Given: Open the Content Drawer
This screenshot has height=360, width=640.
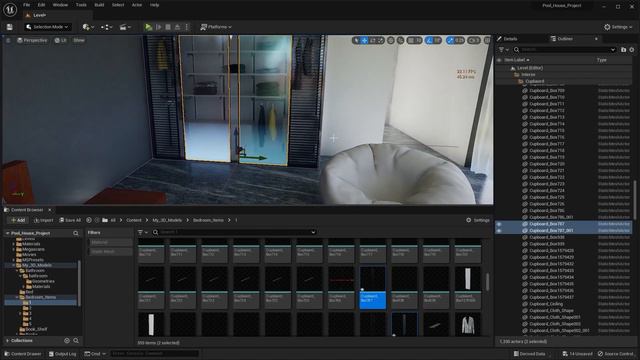Looking at the screenshot, I should [22, 354].
